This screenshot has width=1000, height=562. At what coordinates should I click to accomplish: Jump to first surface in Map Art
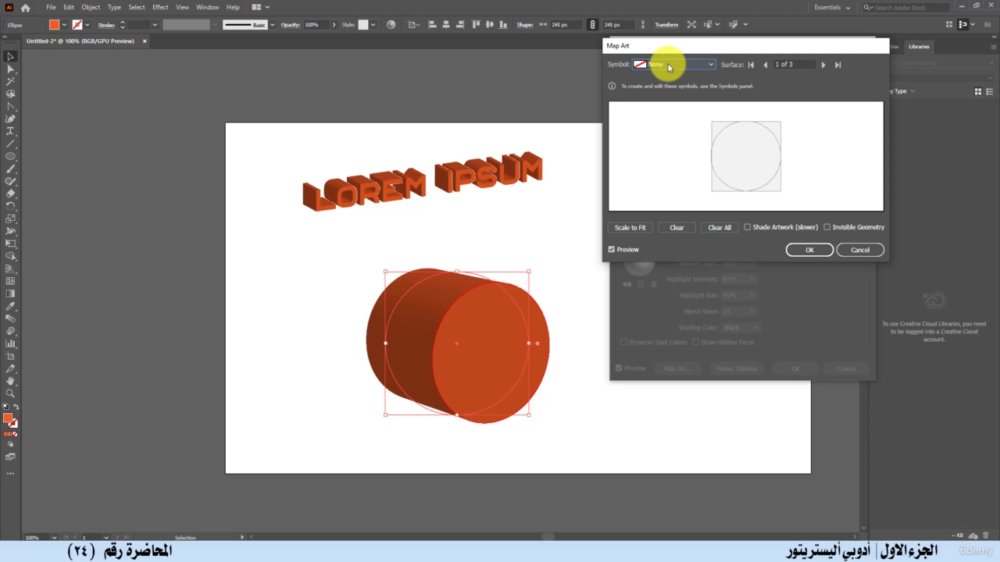pos(751,64)
